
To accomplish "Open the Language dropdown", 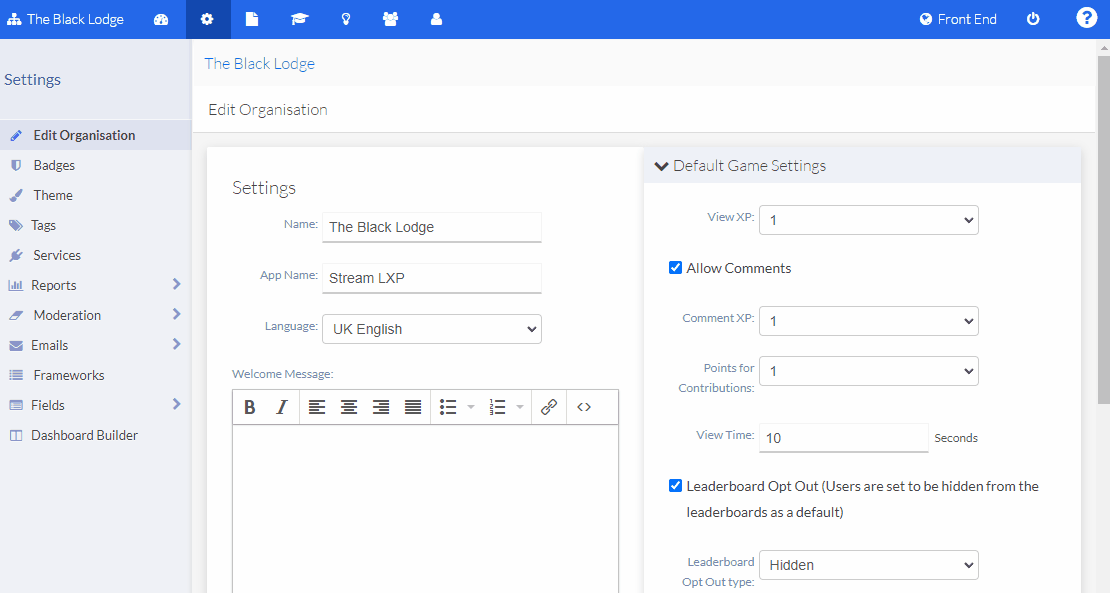I will (x=431, y=328).
